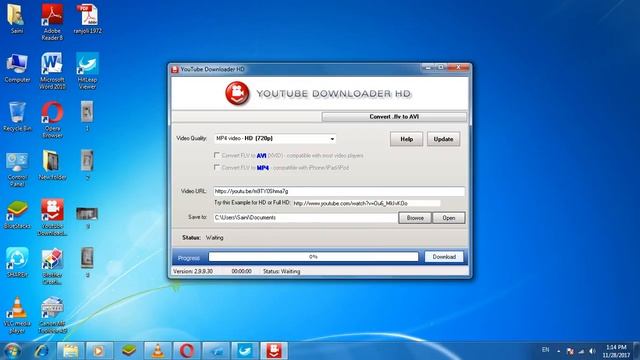Launch Opera Browser desktop shortcut
Viewport: 640px width, 360px height.
[x=52, y=120]
